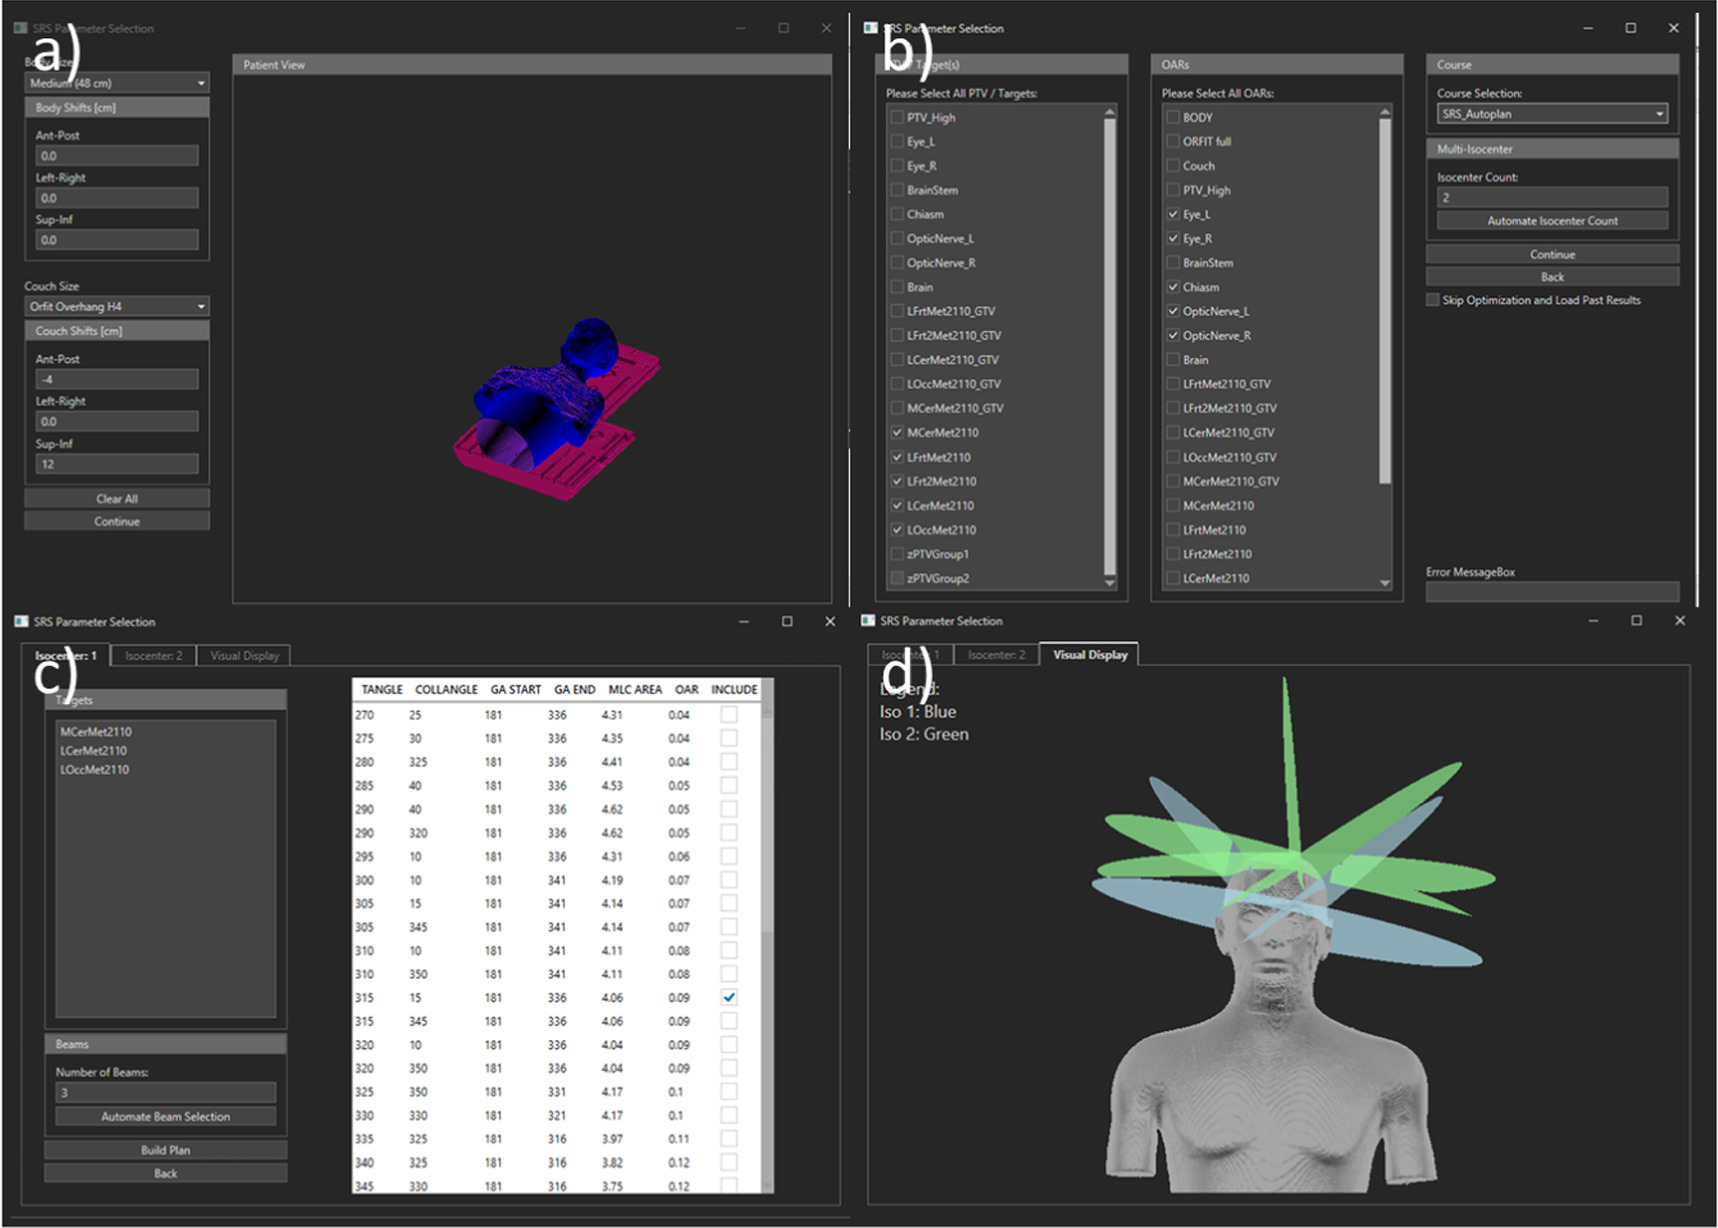Screen dimensions: 1718x1228
Task: Uncheck the Eye_L OAR
Action: [1172, 213]
